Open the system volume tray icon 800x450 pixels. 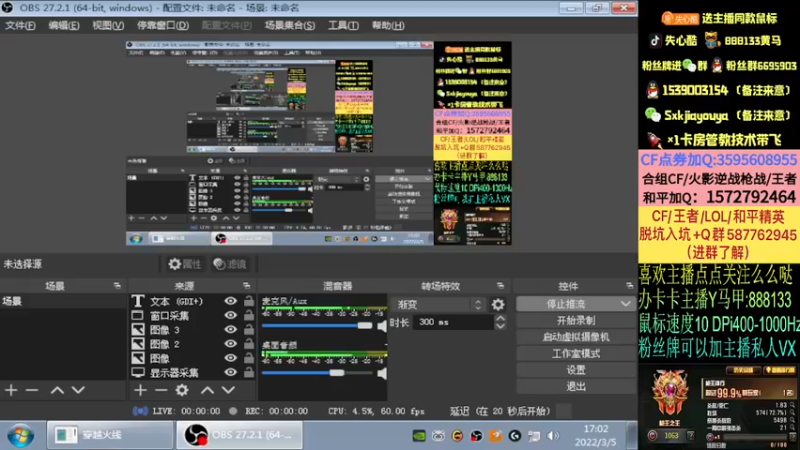pos(553,436)
